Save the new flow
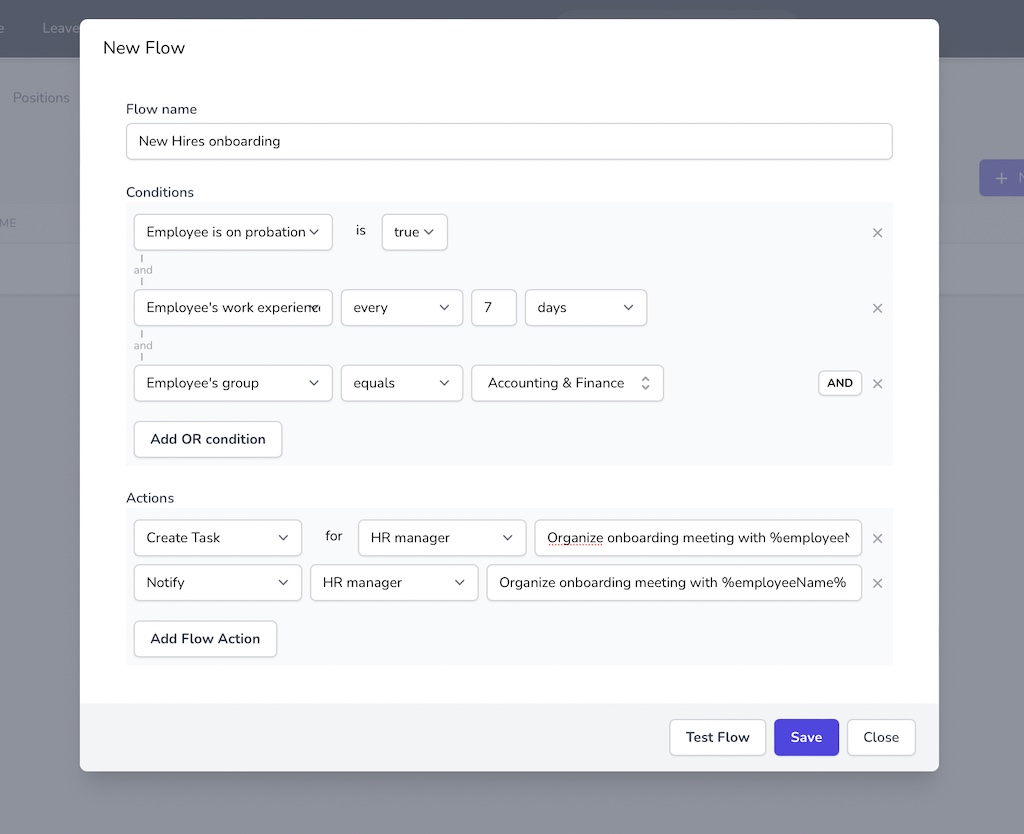The height and width of the screenshot is (834, 1024). (806, 737)
